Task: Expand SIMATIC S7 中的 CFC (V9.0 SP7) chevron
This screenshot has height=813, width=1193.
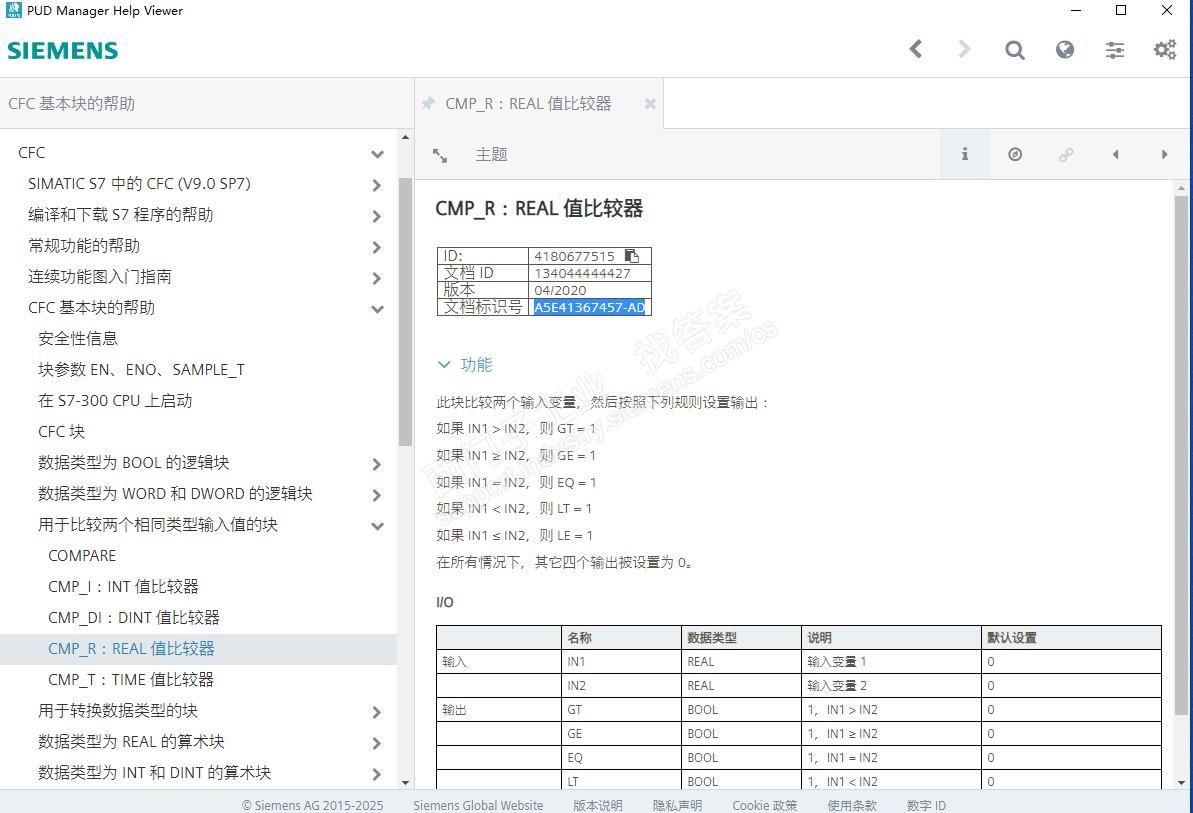Action: click(377, 185)
